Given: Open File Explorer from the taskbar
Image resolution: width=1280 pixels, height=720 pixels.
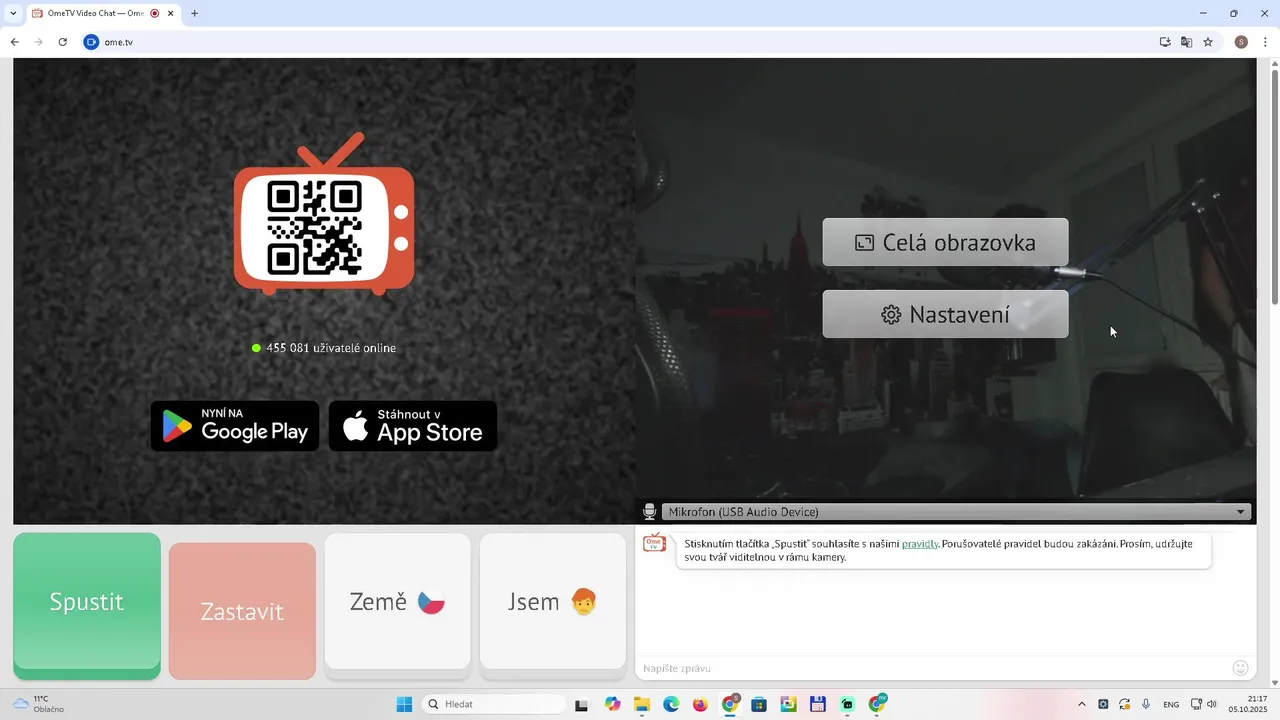Looking at the screenshot, I should [x=642, y=704].
